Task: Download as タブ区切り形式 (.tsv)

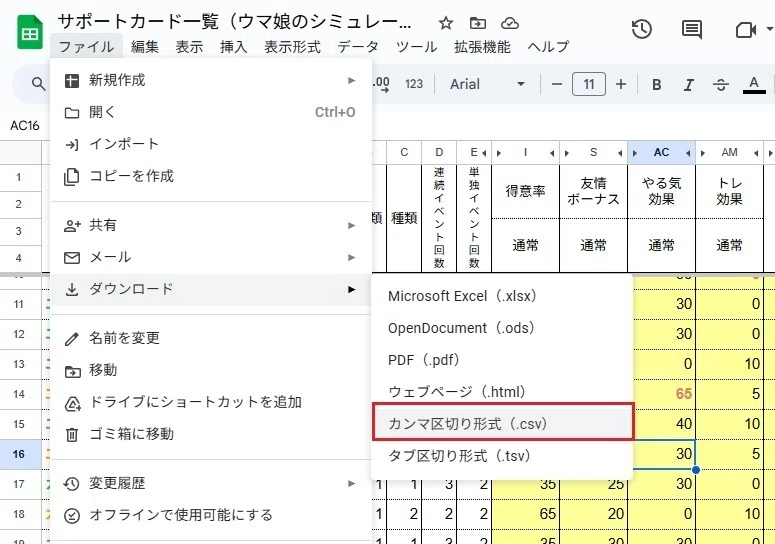Action: tap(502, 456)
